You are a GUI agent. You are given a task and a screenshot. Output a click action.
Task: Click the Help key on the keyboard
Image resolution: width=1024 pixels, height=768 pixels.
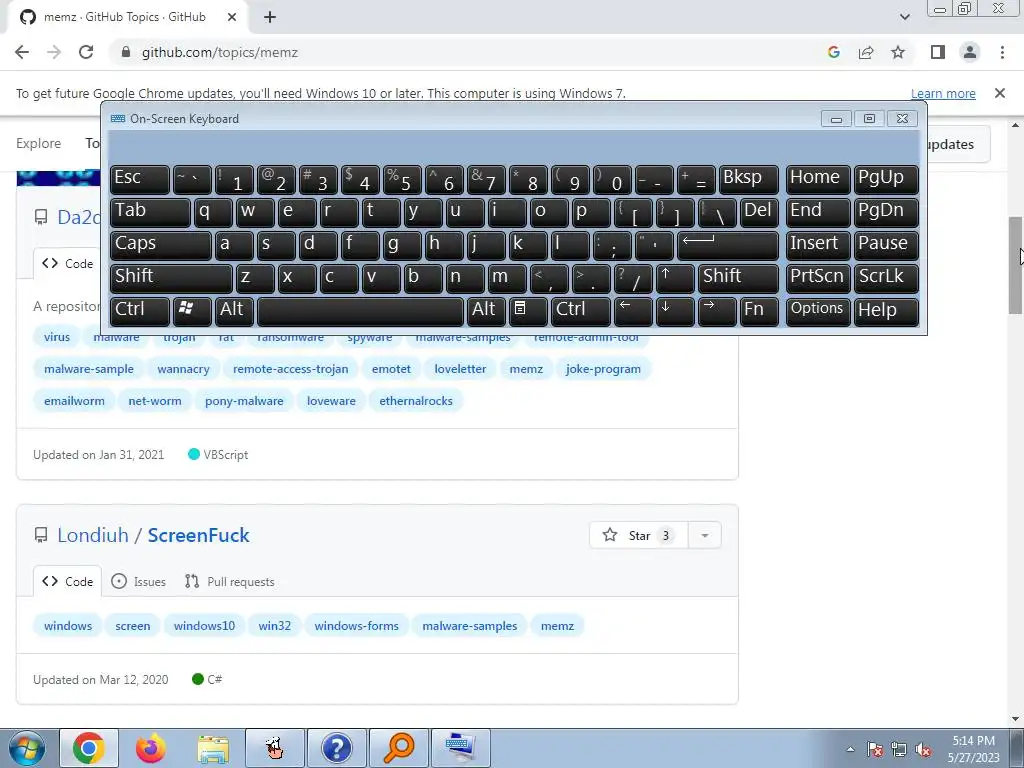886,312
